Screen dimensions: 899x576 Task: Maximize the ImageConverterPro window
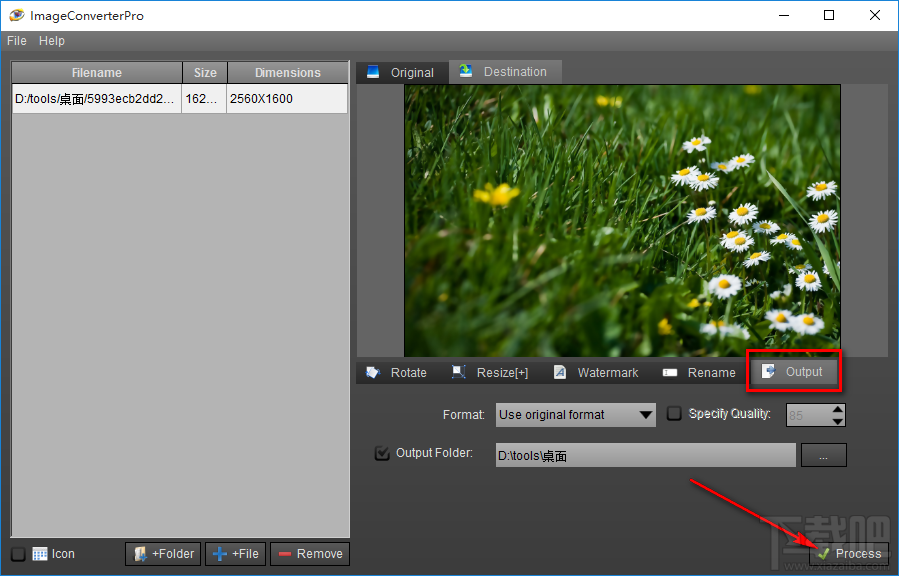coord(829,15)
